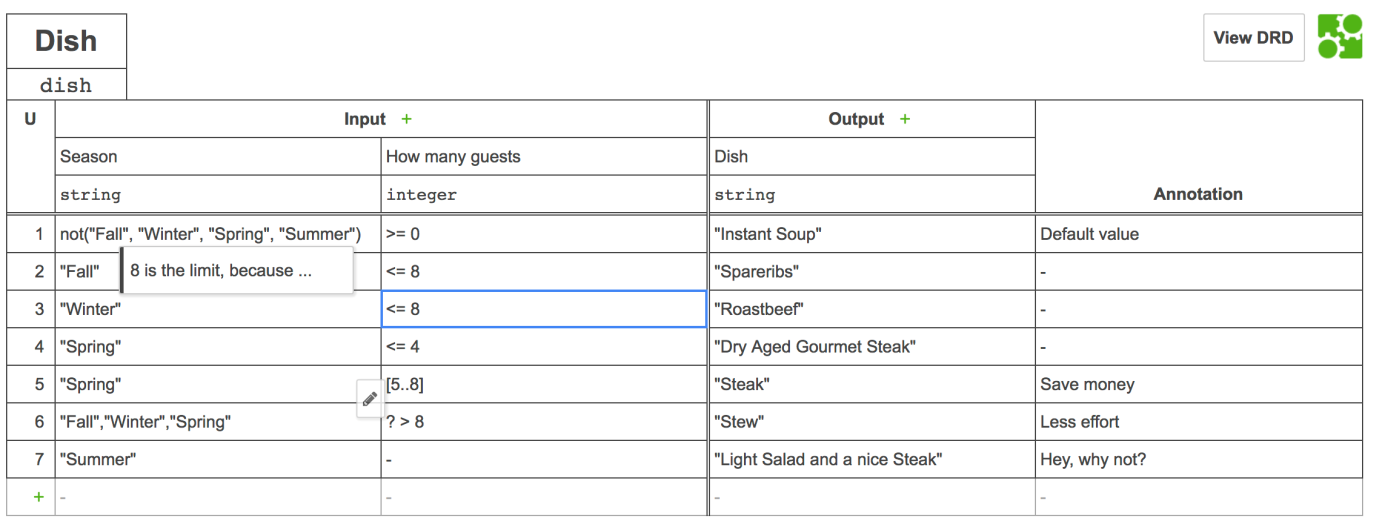Screen dimensions: 1385x527
Task: Click the green bpmn.io logo icon
Action: point(1340,37)
